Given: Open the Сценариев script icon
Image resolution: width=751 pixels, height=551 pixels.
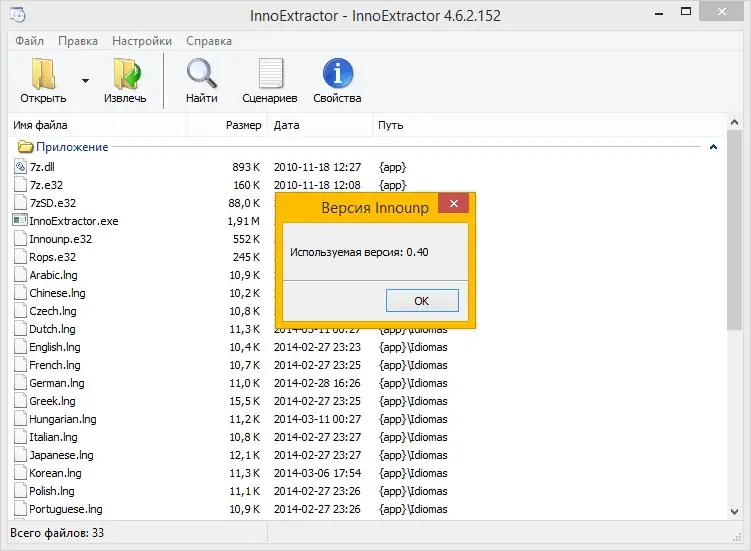Looking at the screenshot, I should [x=271, y=73].
